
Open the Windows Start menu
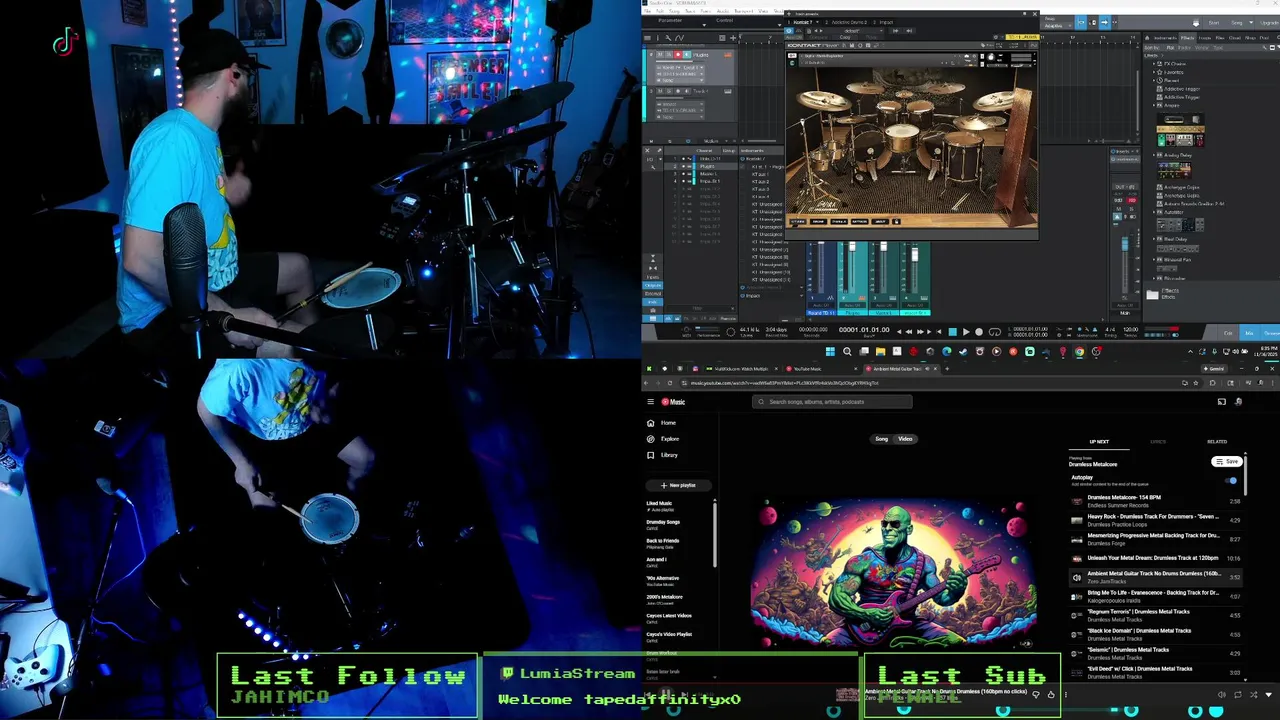830,351
